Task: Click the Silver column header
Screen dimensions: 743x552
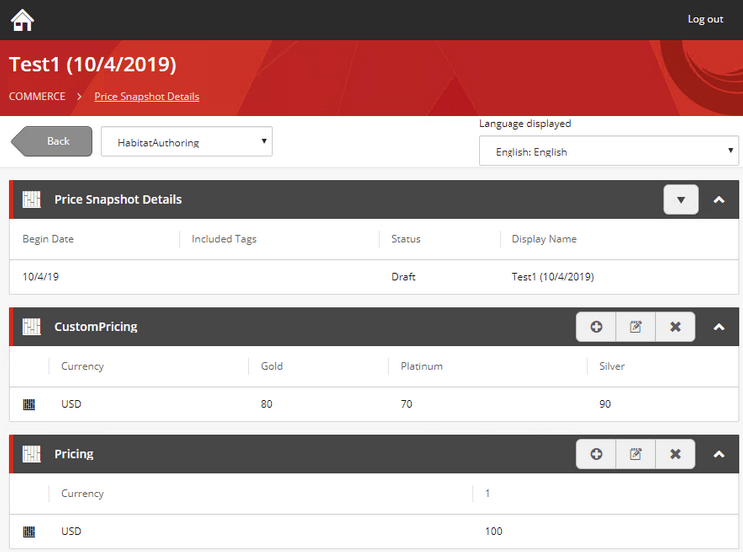Action: coord(612,366)
